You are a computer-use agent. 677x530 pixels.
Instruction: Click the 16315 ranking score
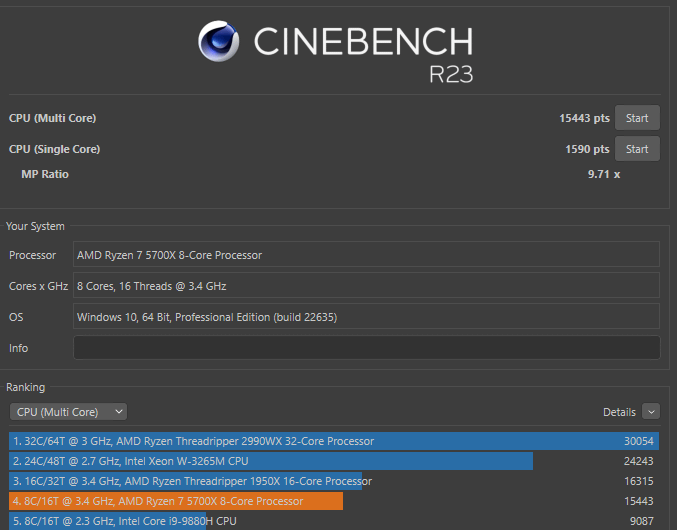pyautogui.click(x=639, y=481)
